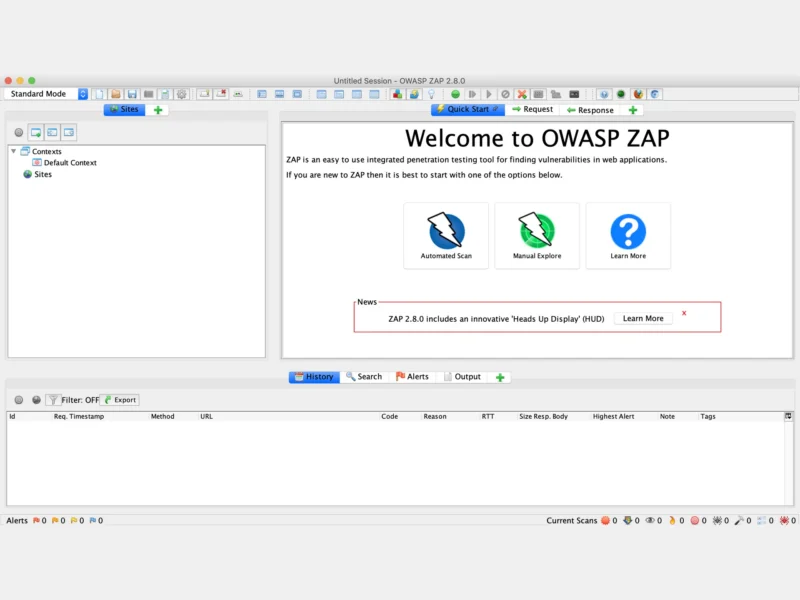Click the Snapshot Session icon

coord(148,94)
